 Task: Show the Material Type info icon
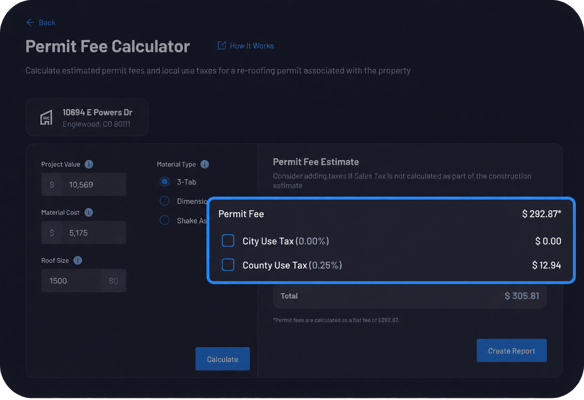coord(204,164)
